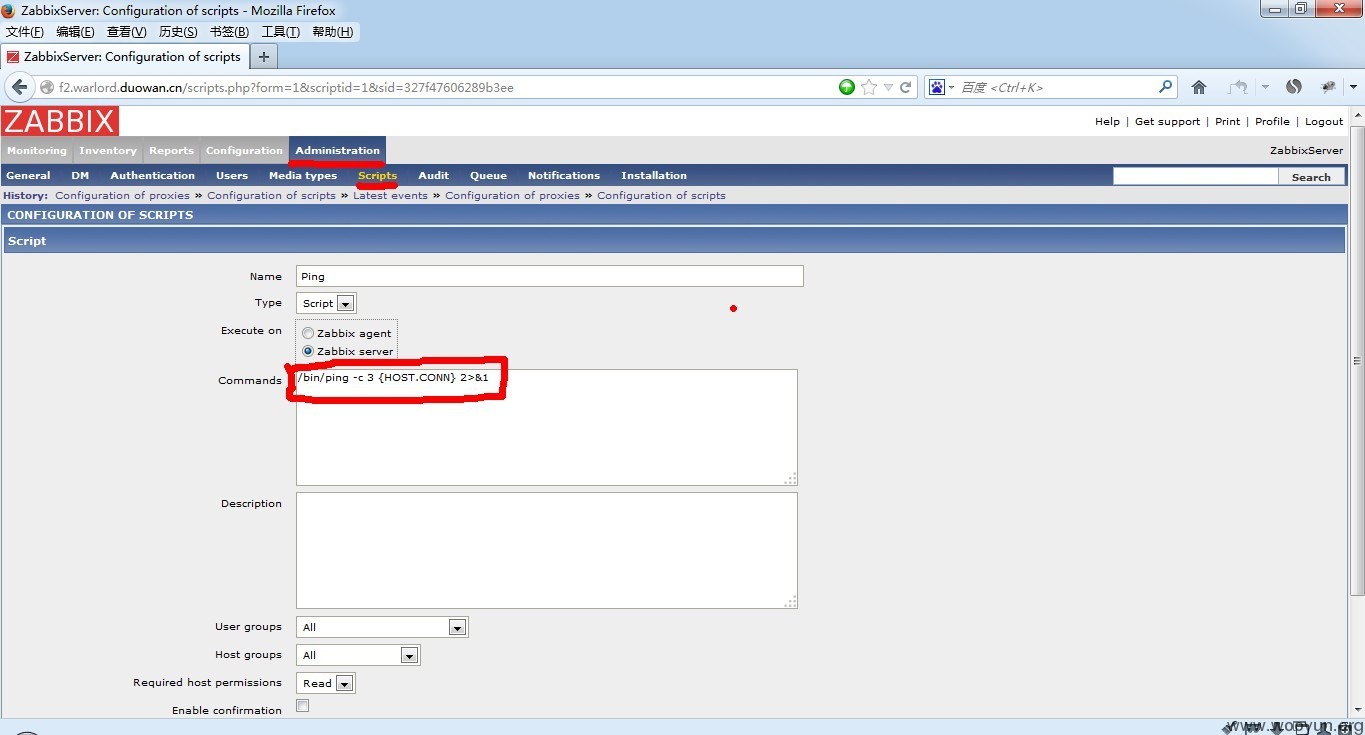Open the Firefox home page icon
The height and width of the screenshot is (735, 1365).
(x=1199, y=87)
